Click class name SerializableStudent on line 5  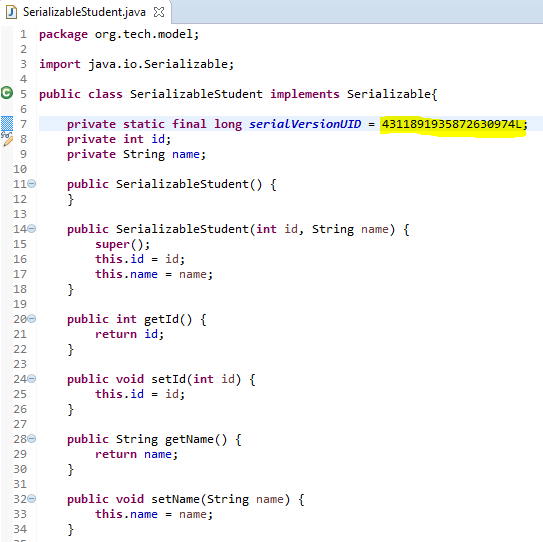pyautogui.click(x=196, y=94)
